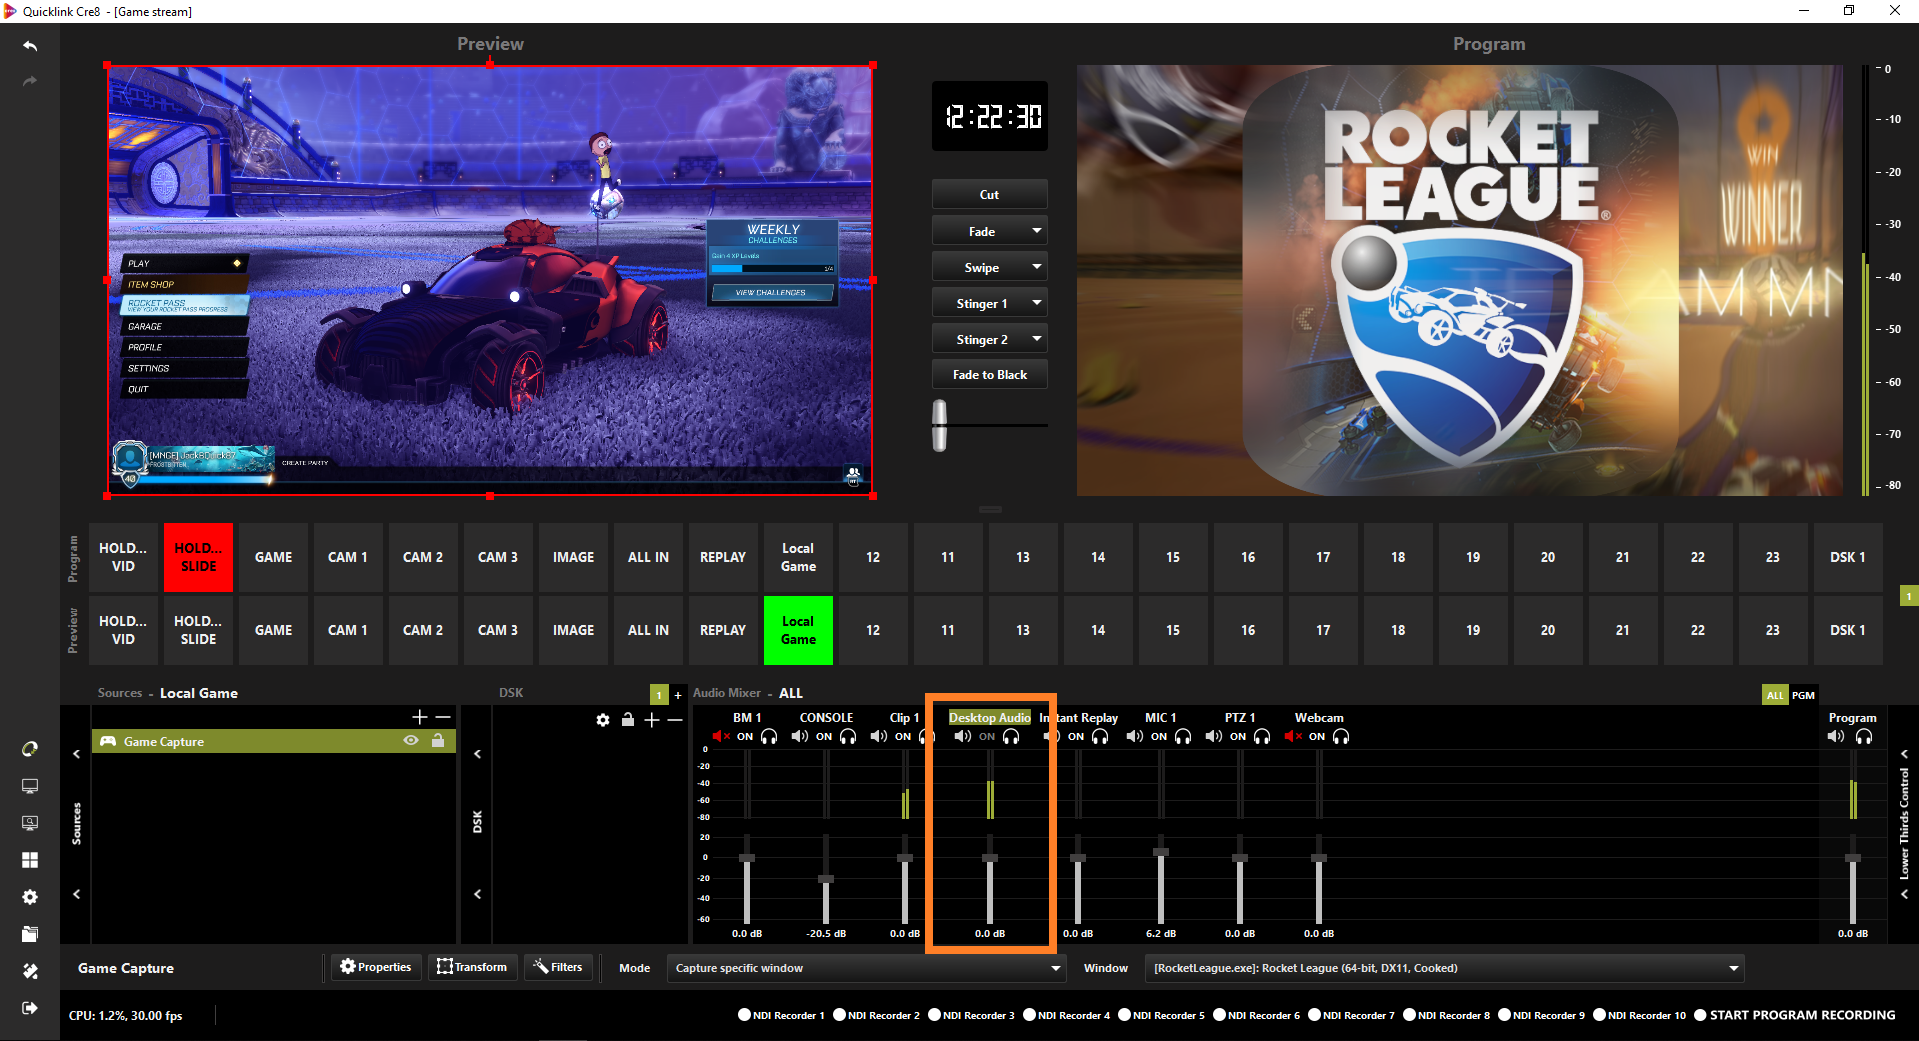
Task: Start program recording with its radio button
Action: click(x=1700, y=1015)
